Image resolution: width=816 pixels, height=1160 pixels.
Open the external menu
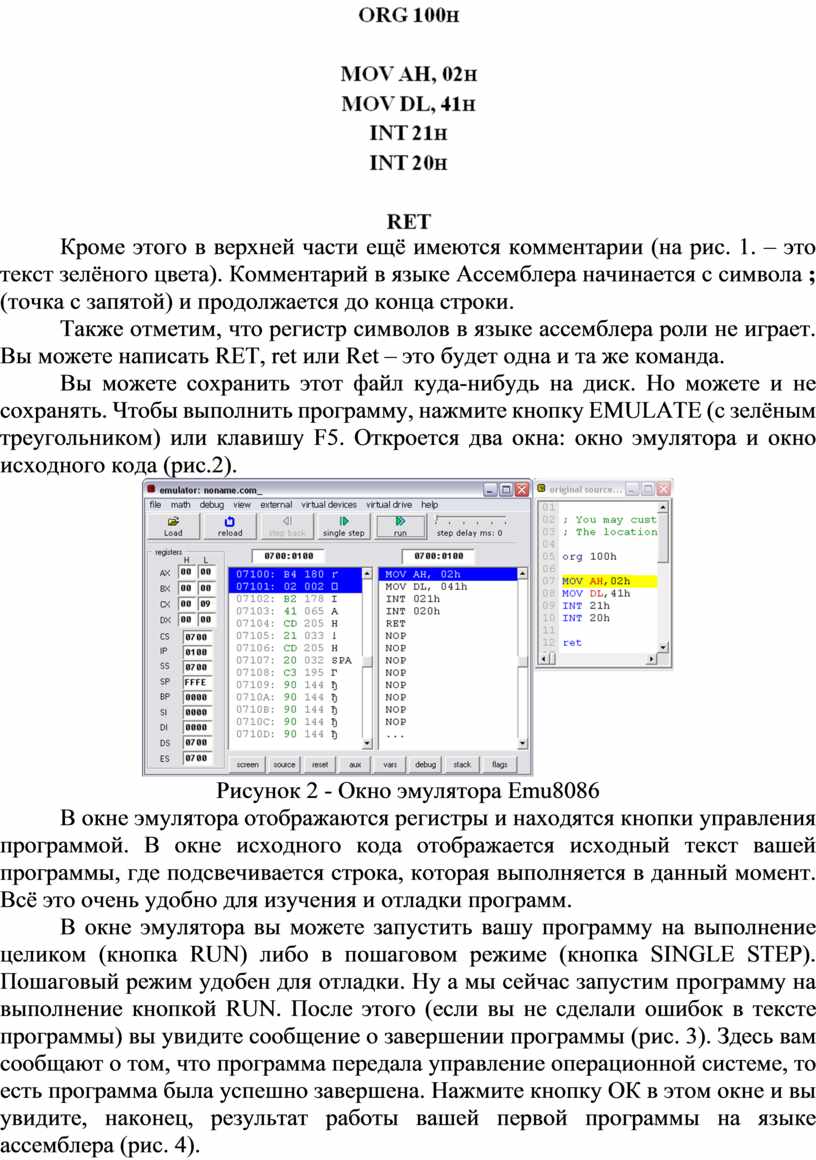pyautogui.click(x=276, y=505)
